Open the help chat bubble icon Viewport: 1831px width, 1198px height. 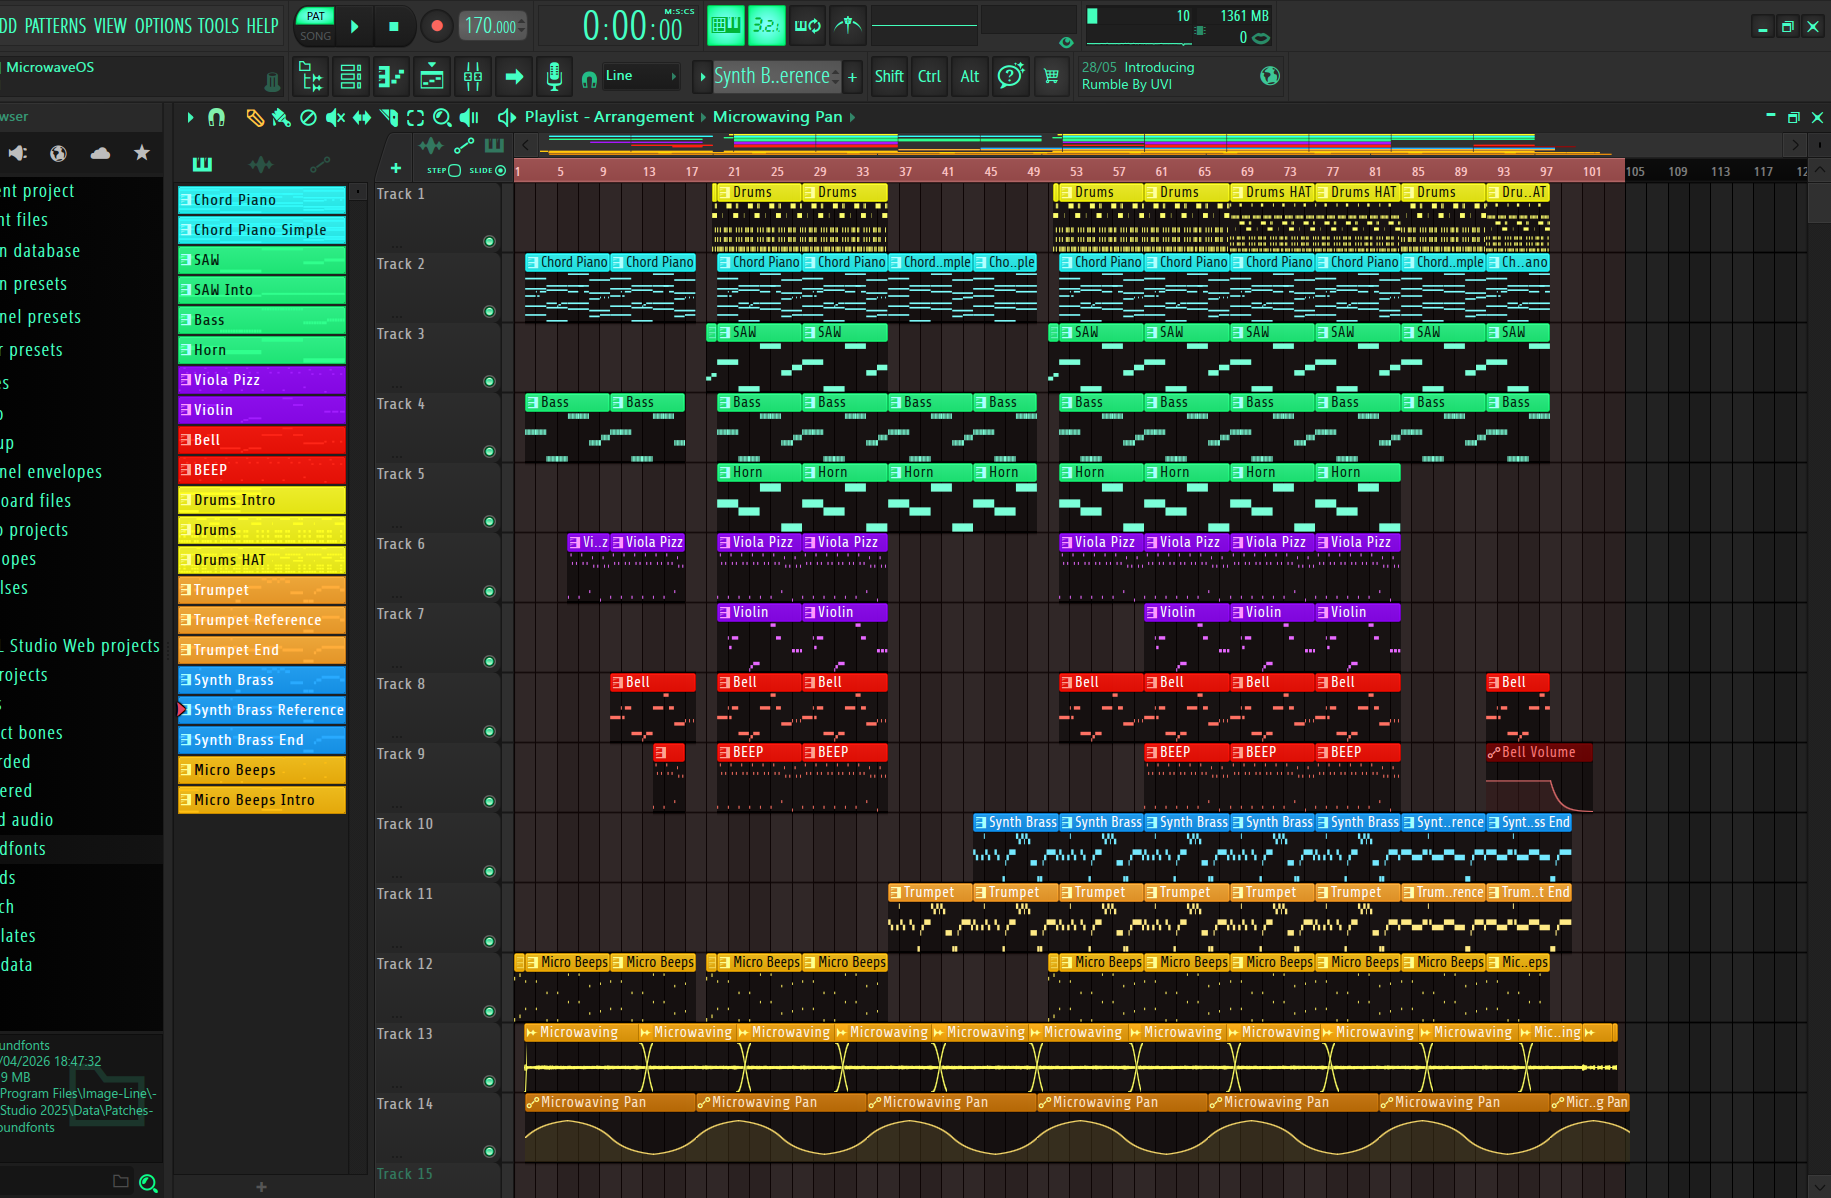pos(1011,76)
